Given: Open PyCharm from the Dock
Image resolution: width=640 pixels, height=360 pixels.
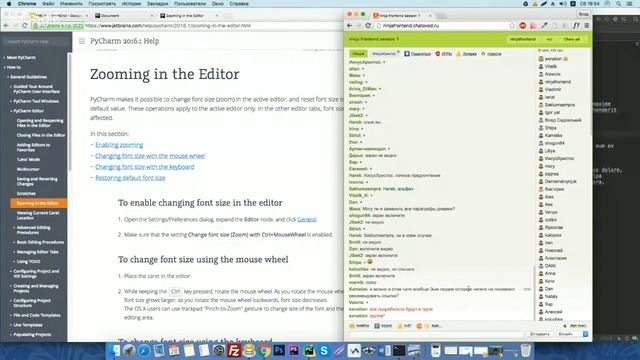Looking at the screenshot, I should click(x=309, y=351).
